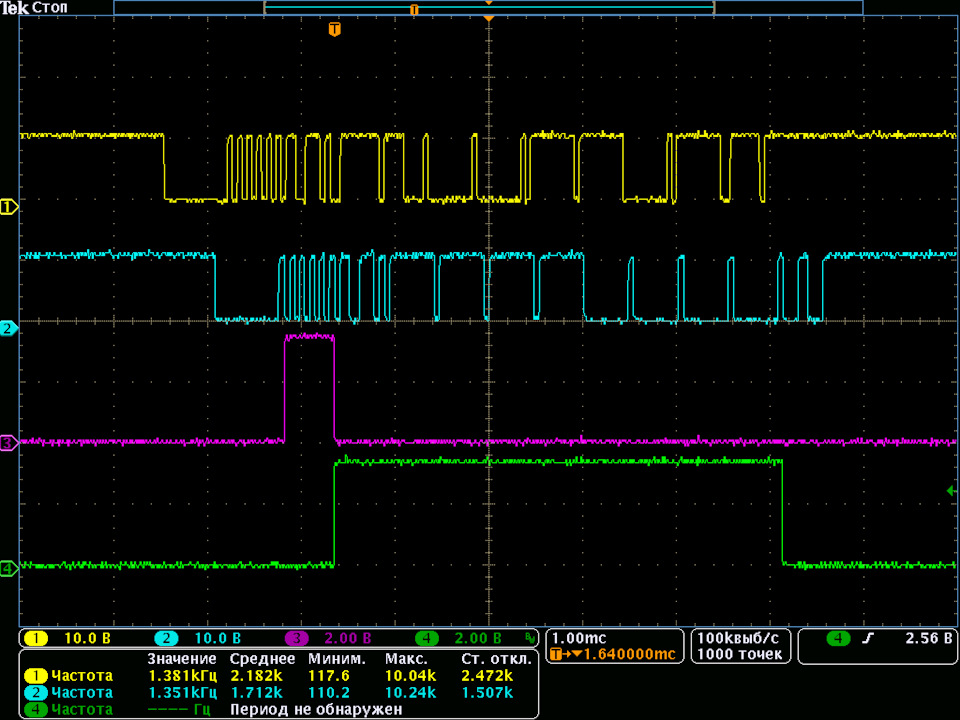Screen dimensions: 960x720
Task: Click channel 1 minimum value 117.6
Action: coord(329,675)
